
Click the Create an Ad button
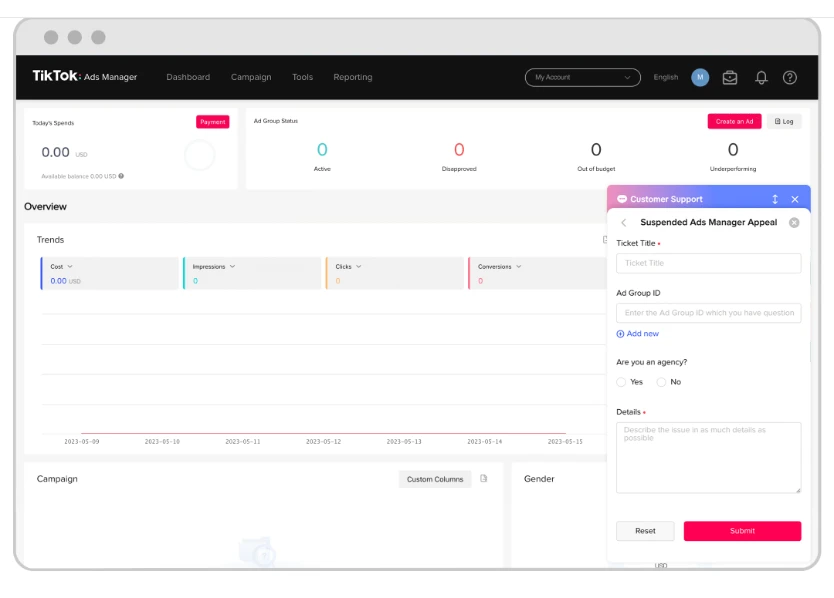[x=735, y=121]
